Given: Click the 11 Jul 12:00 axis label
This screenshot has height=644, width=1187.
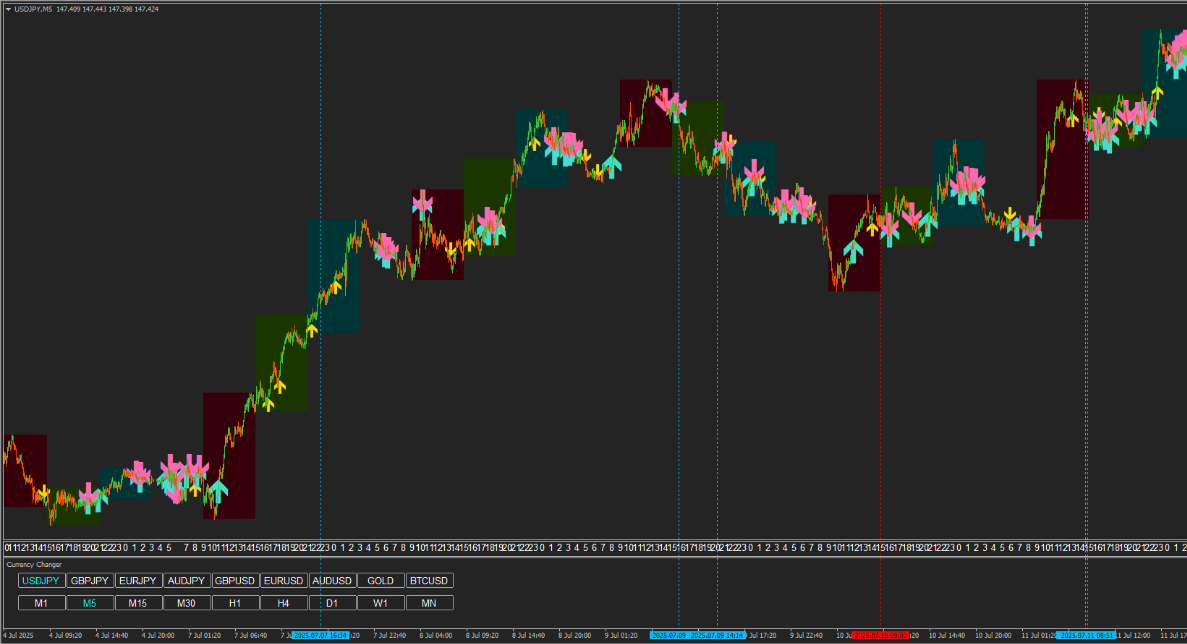Looking at the screenshot, I should coord(1132,636).
